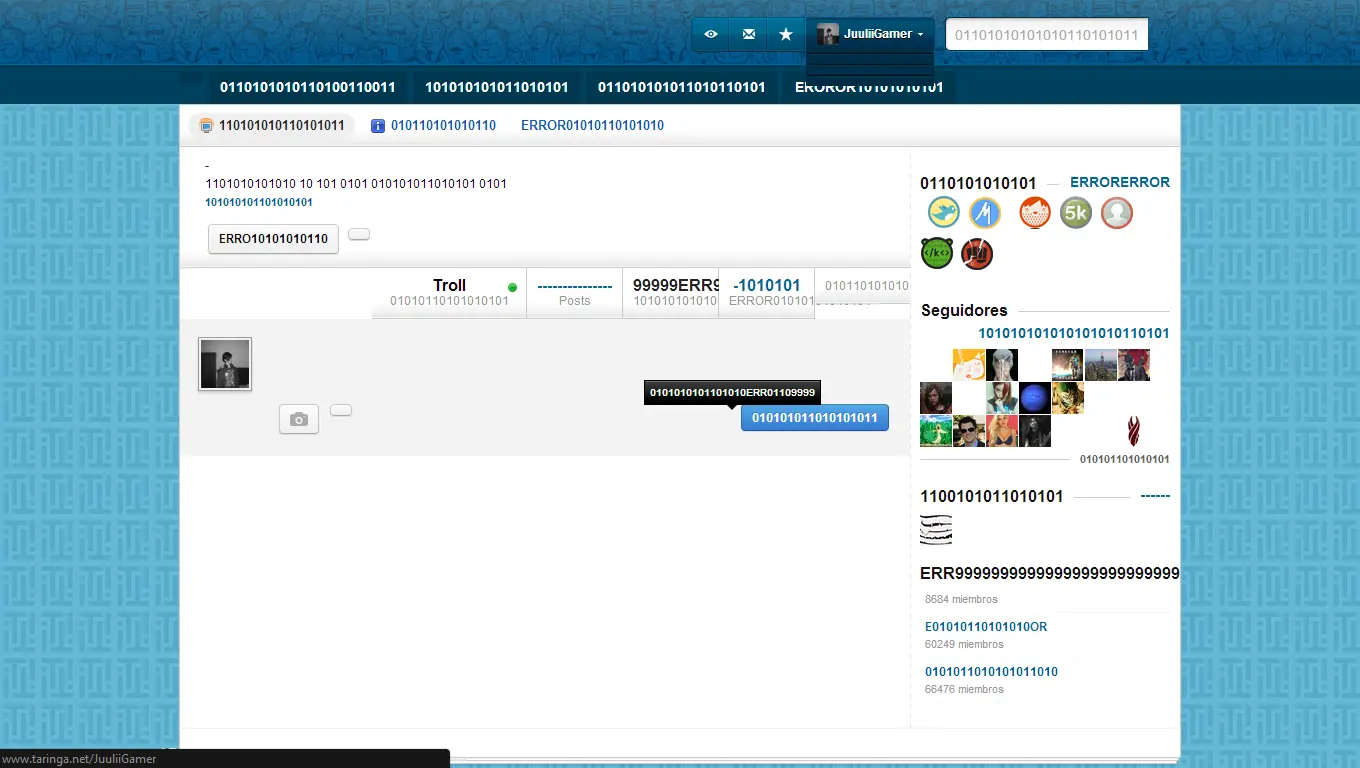Click the JuuliiGamer avatar in header
The width and height of the screenshot is (1360, 768).
click(x=827, y=35)
